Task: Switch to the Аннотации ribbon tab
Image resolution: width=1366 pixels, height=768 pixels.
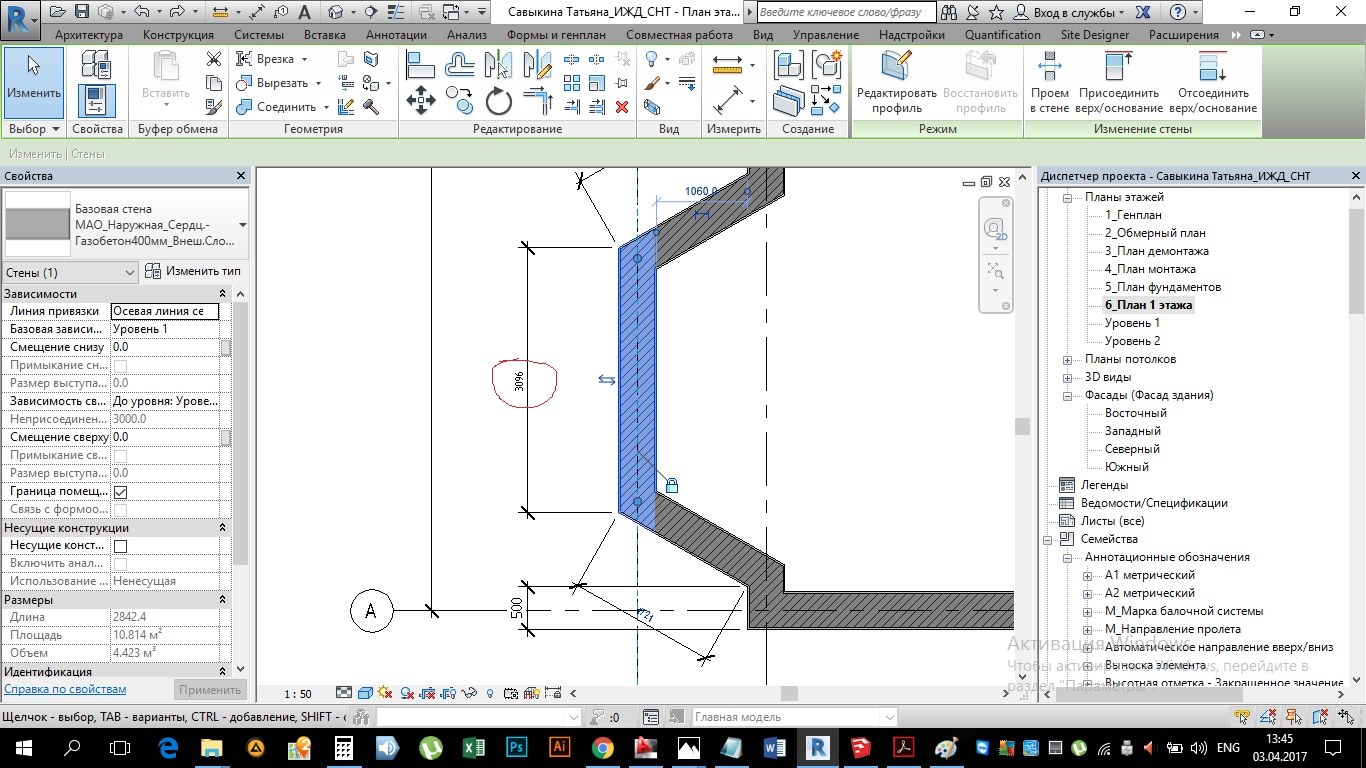Action: (396, 35)
